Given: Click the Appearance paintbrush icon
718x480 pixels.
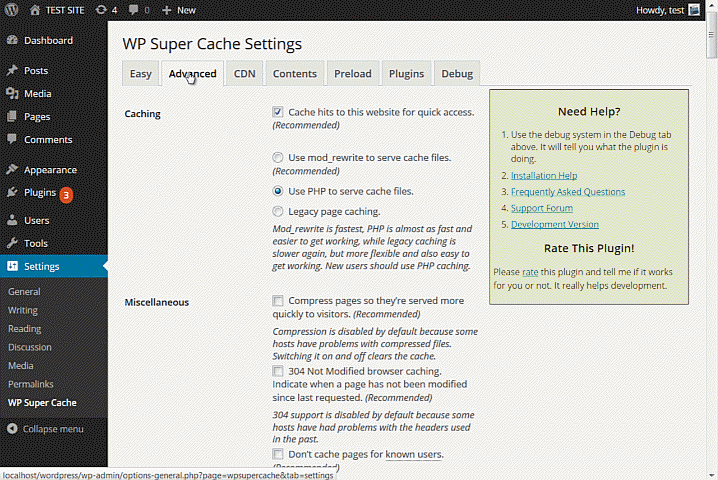Looking at the screenshot, I should [12, 169].
